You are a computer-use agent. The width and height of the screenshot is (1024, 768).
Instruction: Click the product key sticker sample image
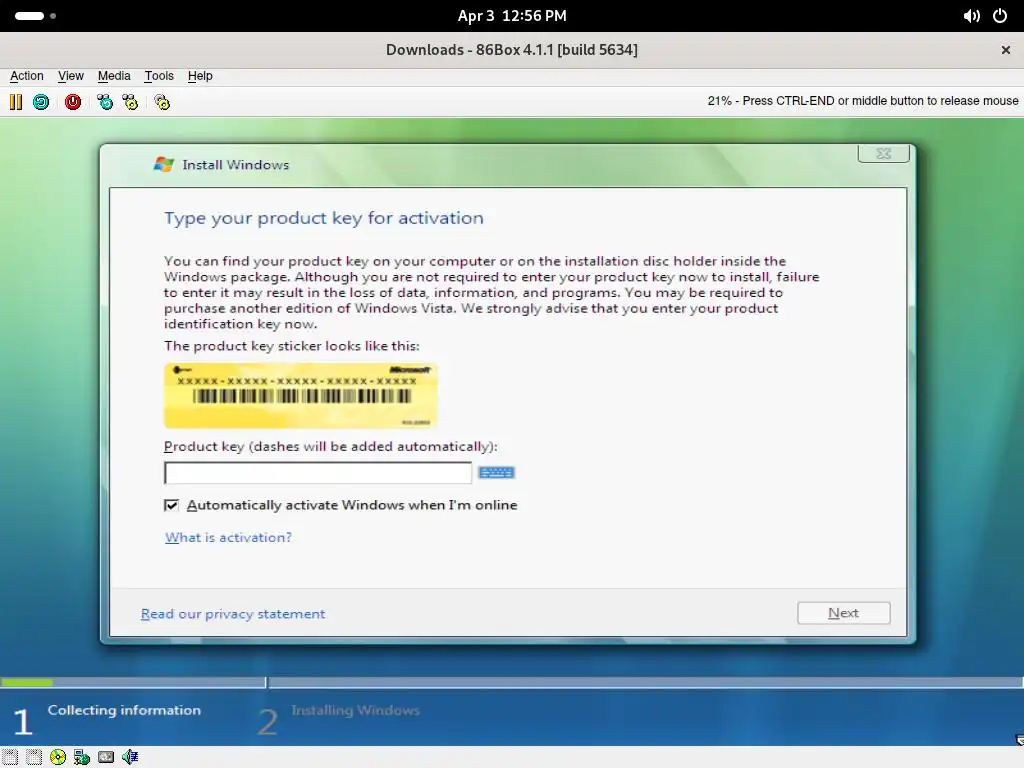point(300,395)
